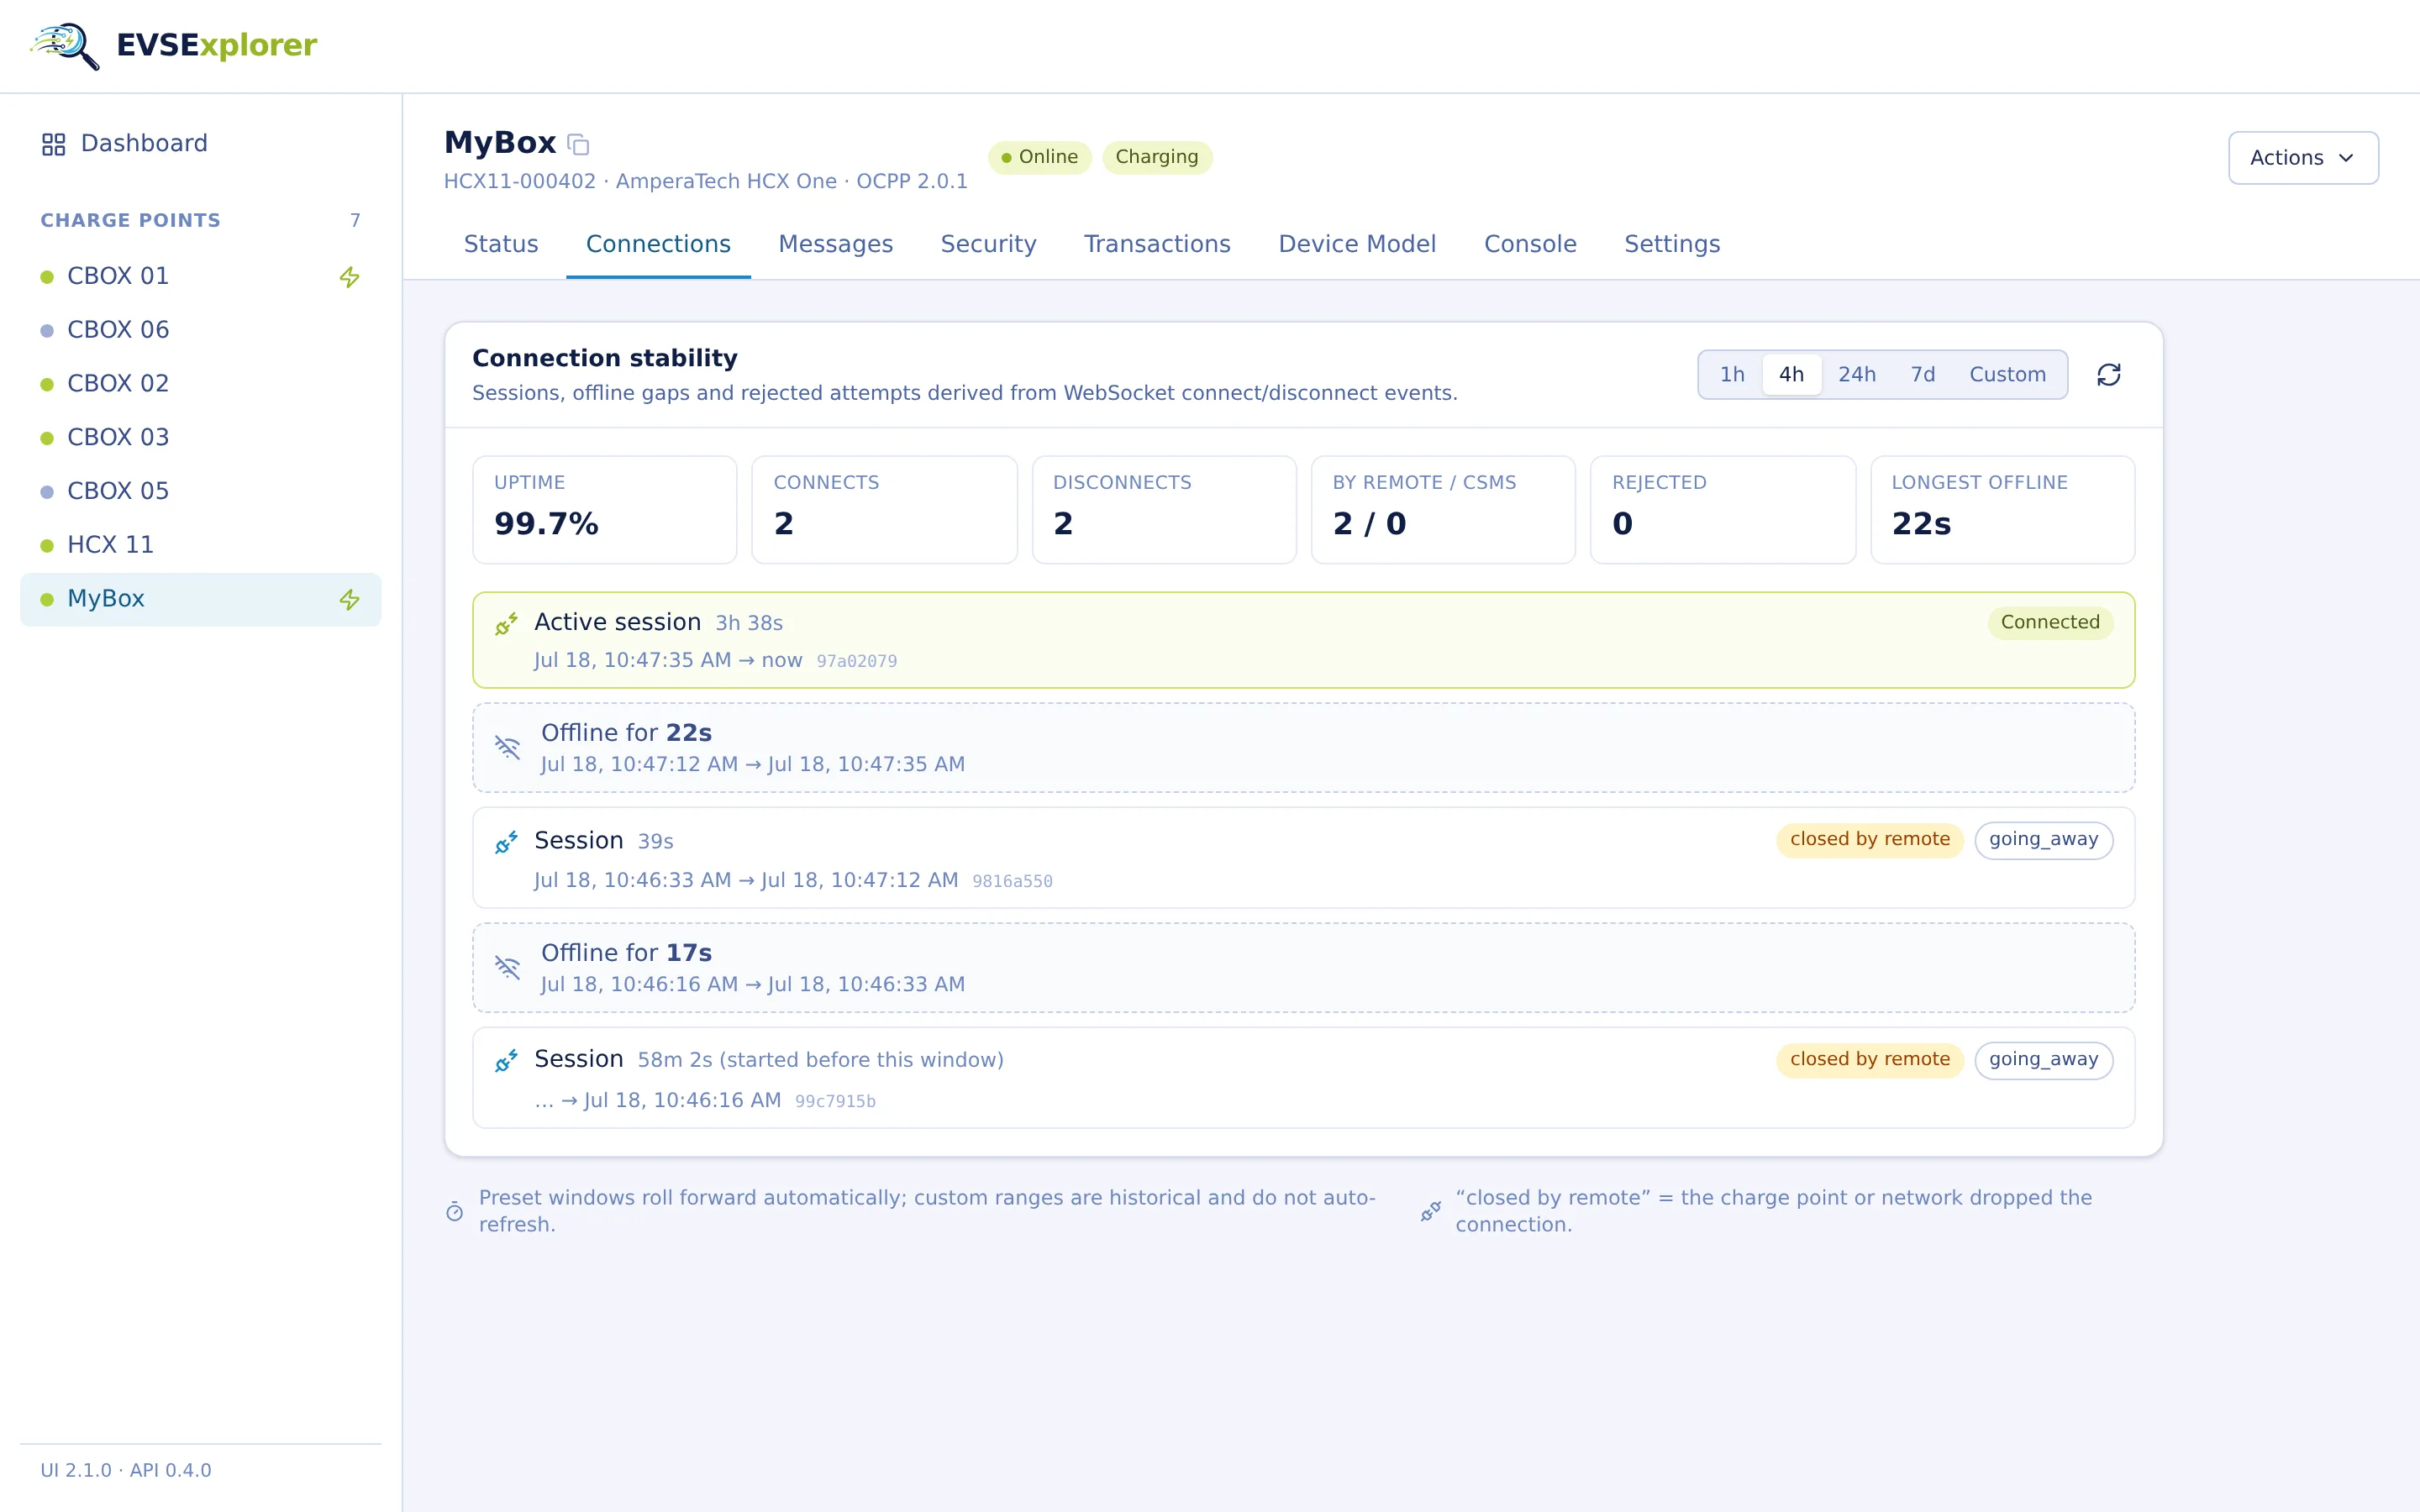Select the 1h time window
2420x1512 pixels.
(x=1732, y=375)
